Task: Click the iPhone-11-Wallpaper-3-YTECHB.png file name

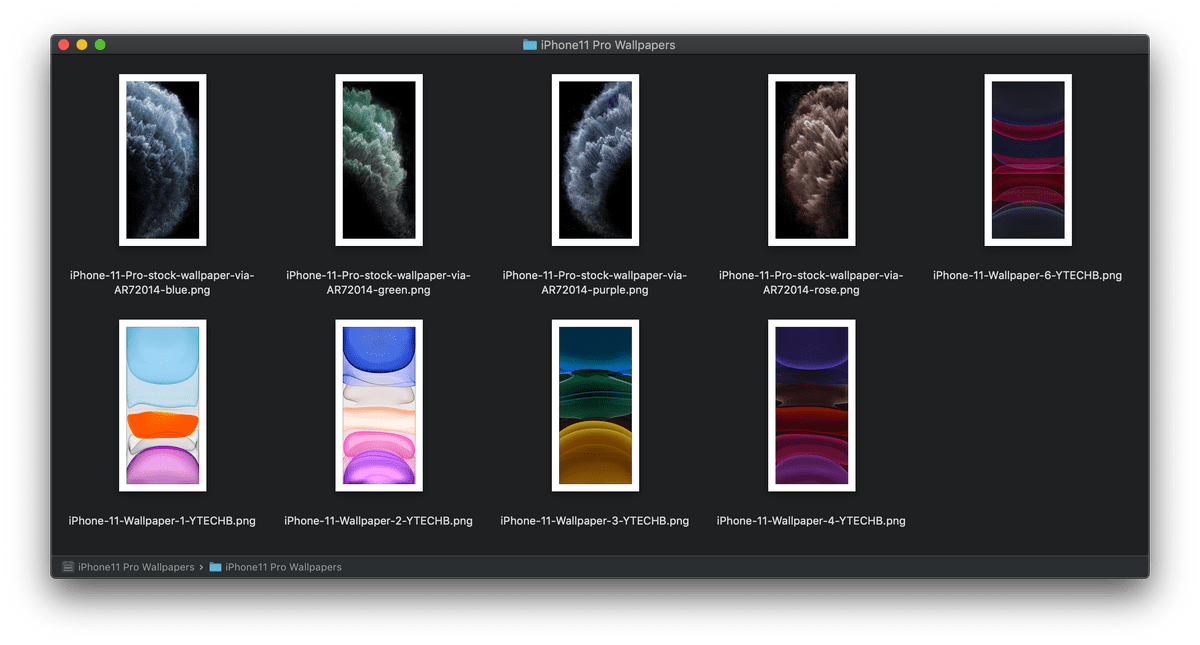Action: click(595, 521)
